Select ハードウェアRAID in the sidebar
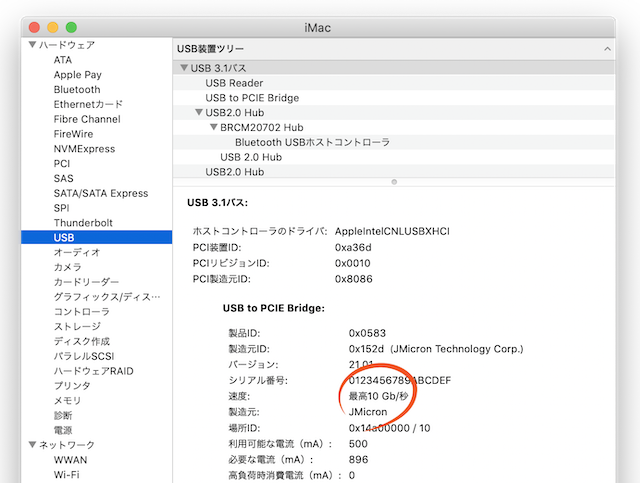 coord(93,371)
